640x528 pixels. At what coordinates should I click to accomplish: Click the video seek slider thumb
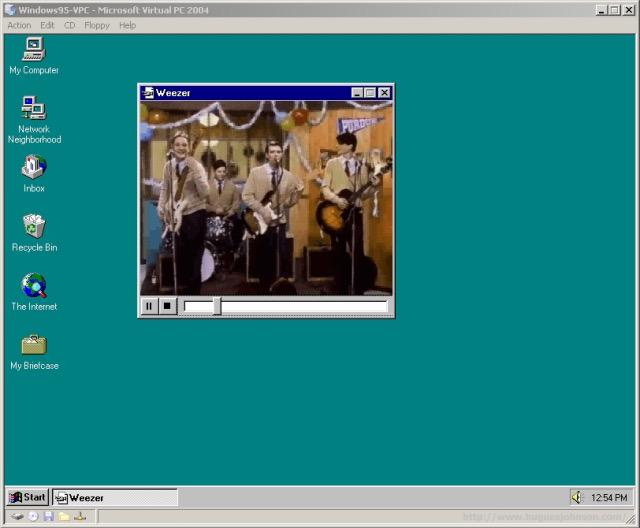coord(217,306)
